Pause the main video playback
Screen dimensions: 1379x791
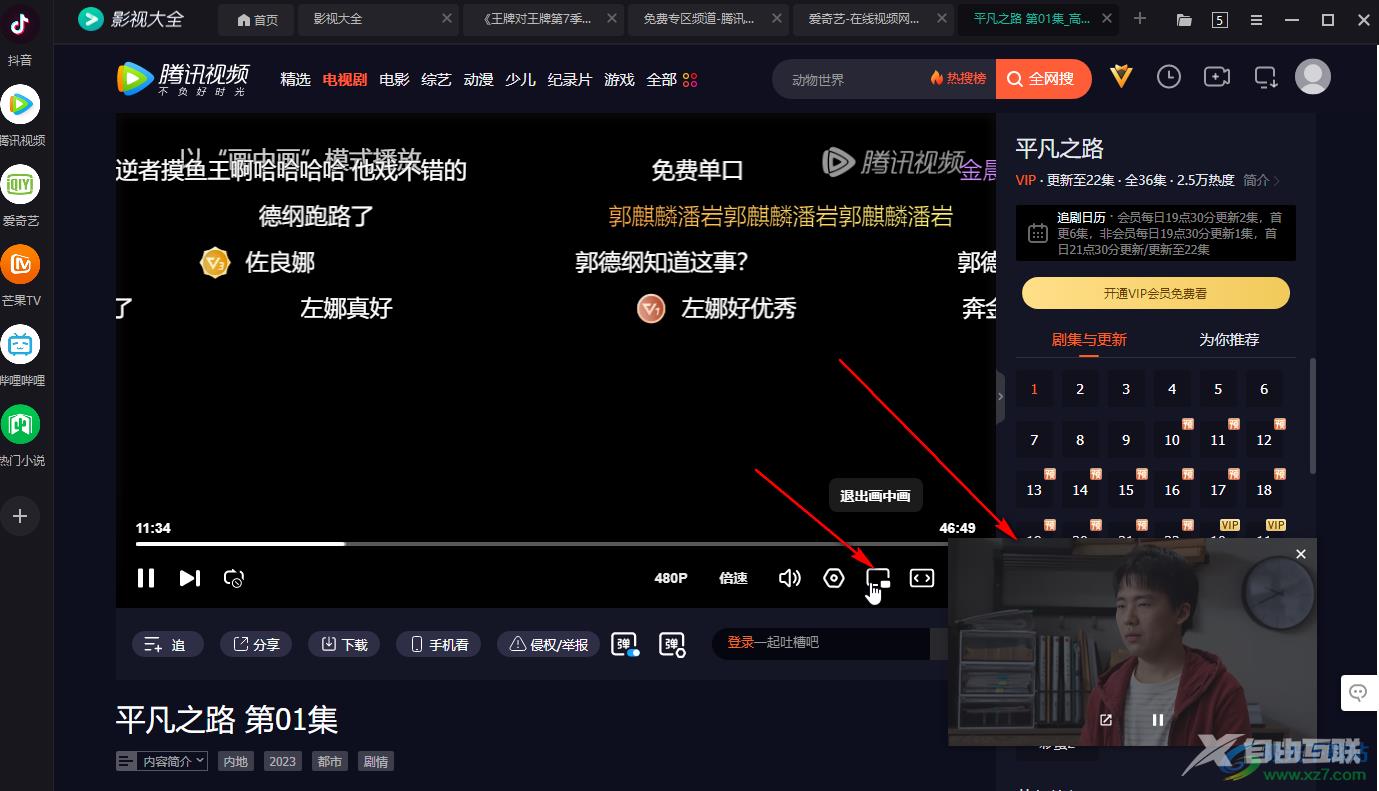coord(146,578)
